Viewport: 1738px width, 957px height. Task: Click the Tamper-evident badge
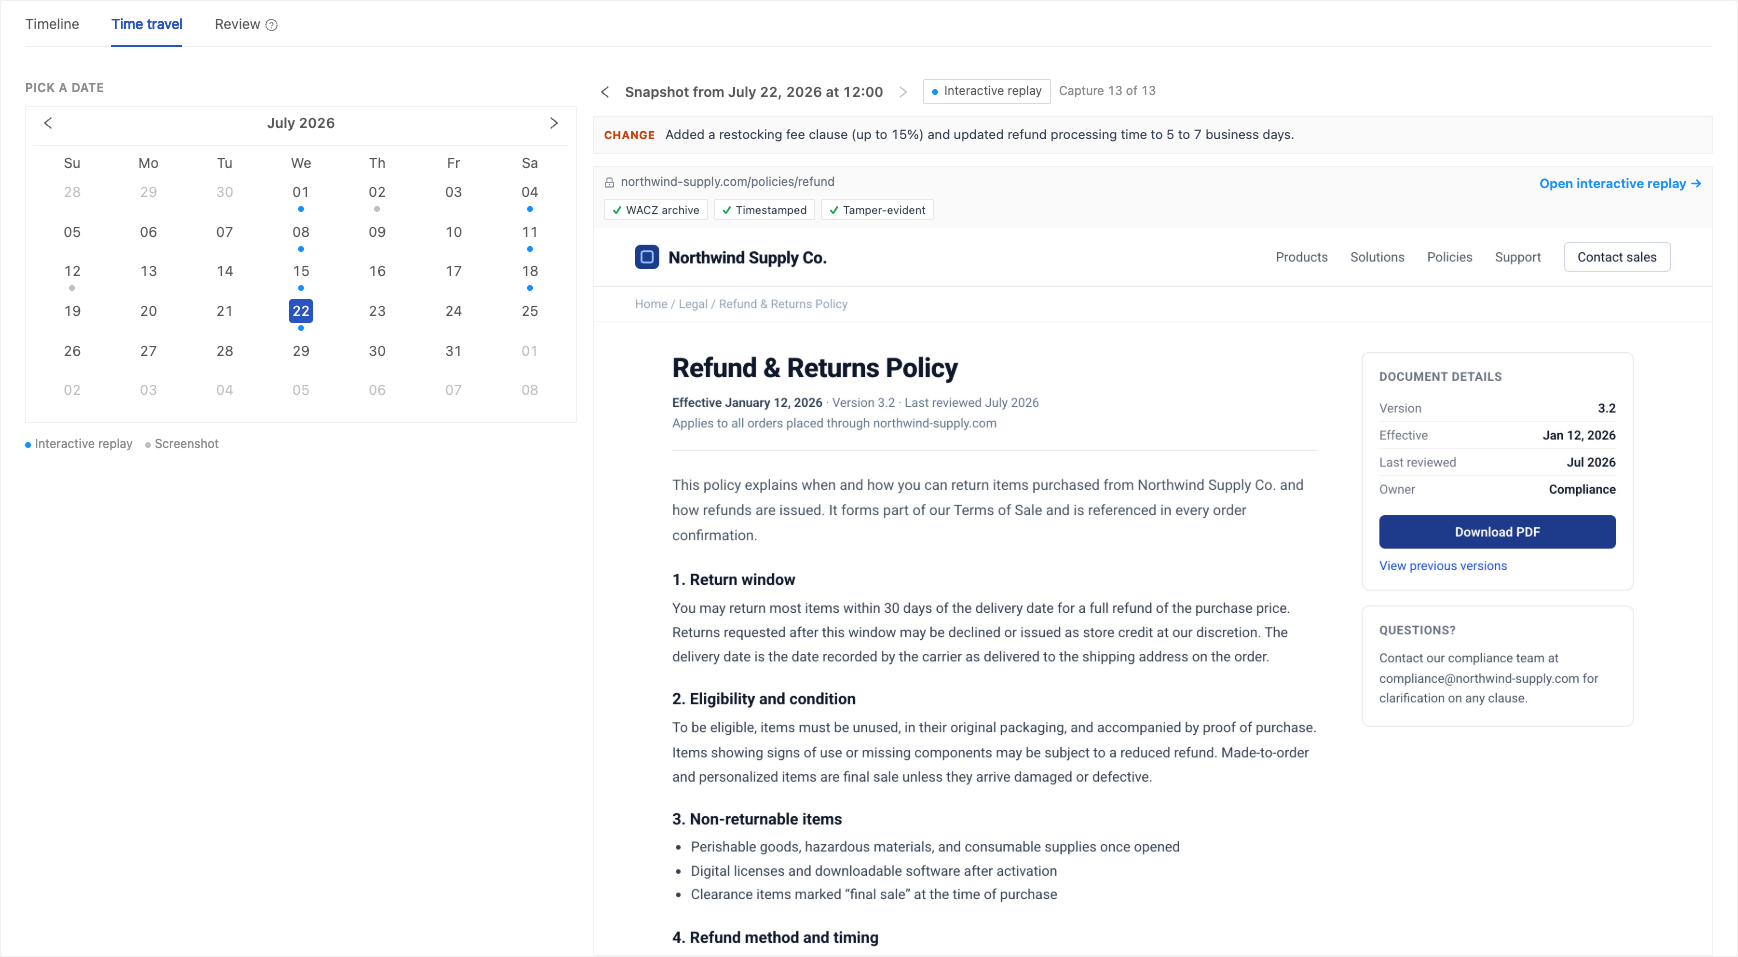point(877,210)
